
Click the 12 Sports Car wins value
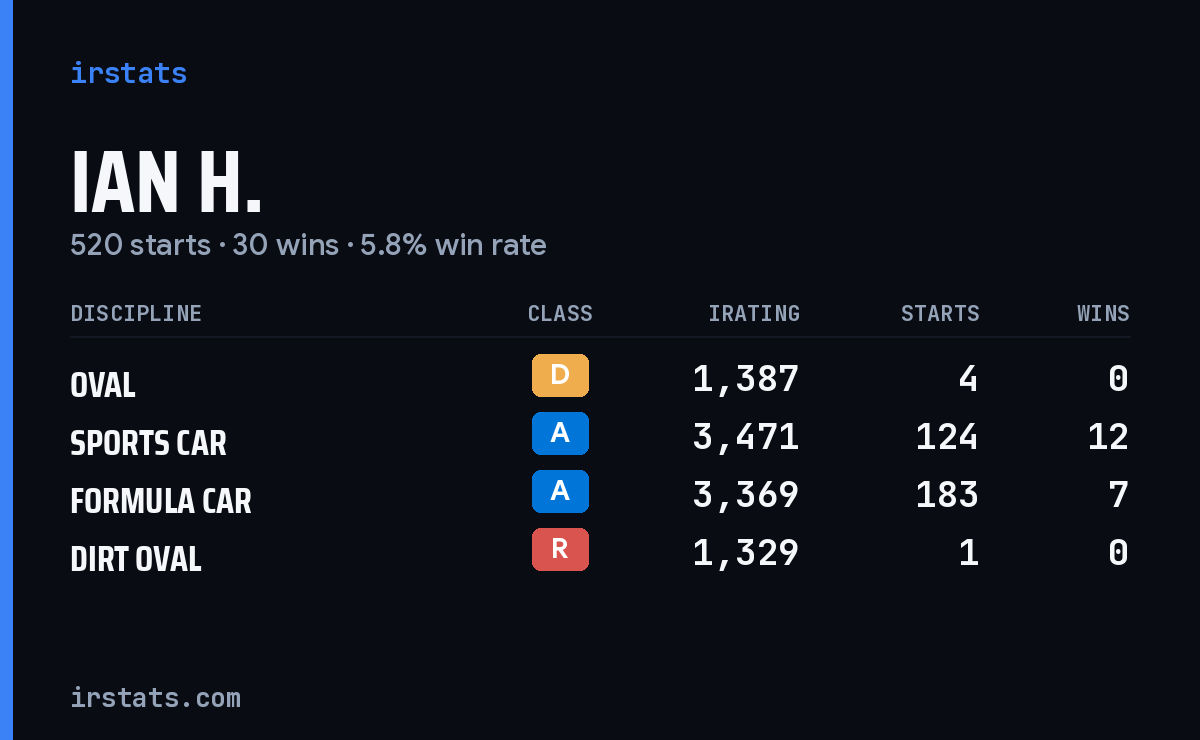1108,437
